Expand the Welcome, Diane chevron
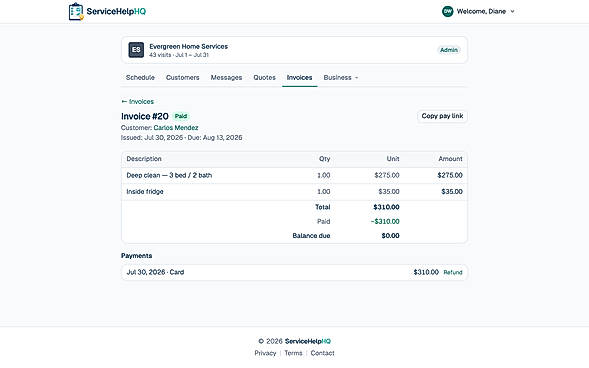The height and width of the screenshot is (368, 589). [512, 12]
